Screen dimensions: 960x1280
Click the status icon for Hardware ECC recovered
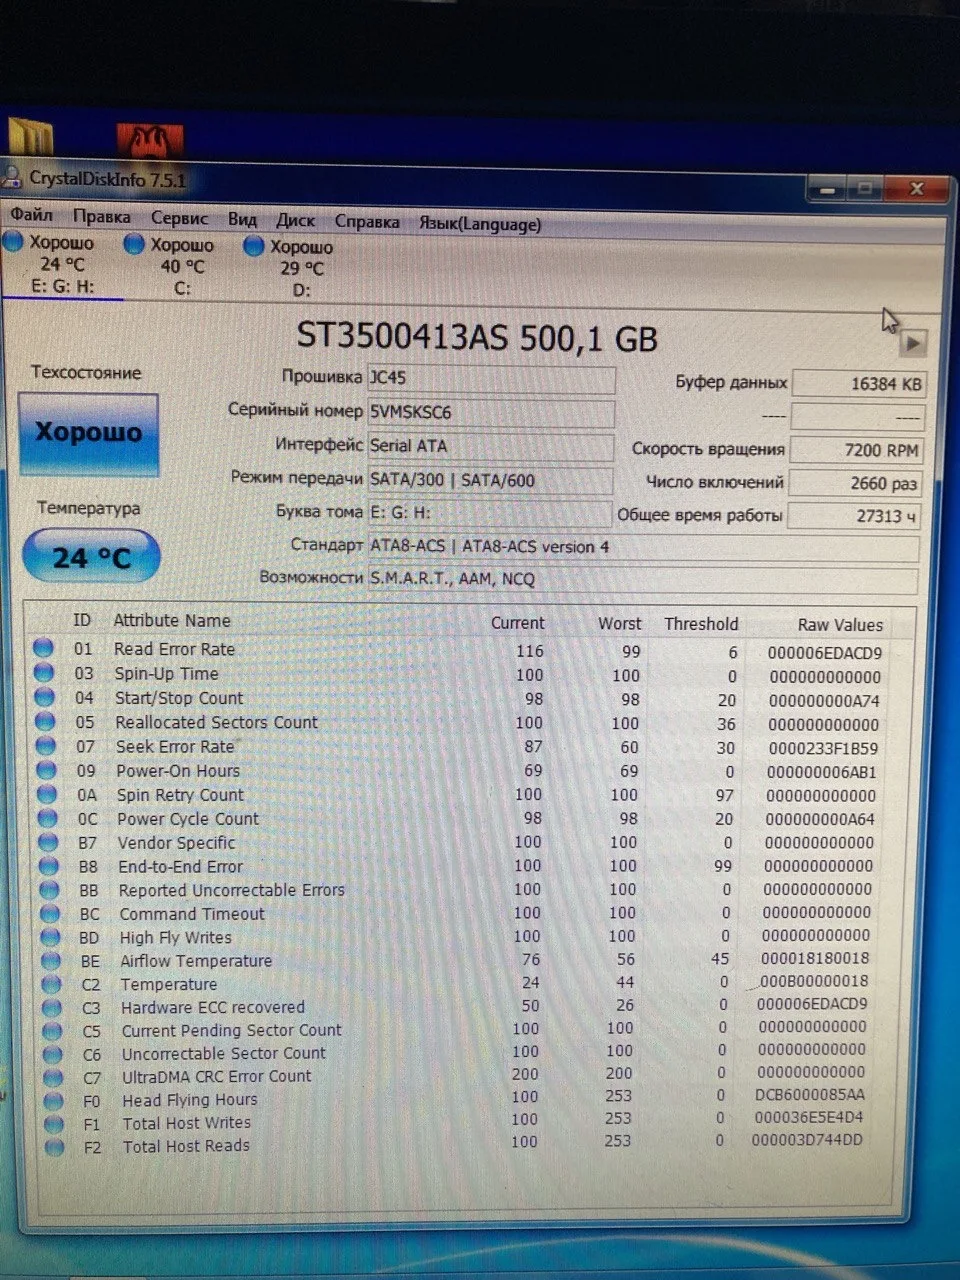52,1007
